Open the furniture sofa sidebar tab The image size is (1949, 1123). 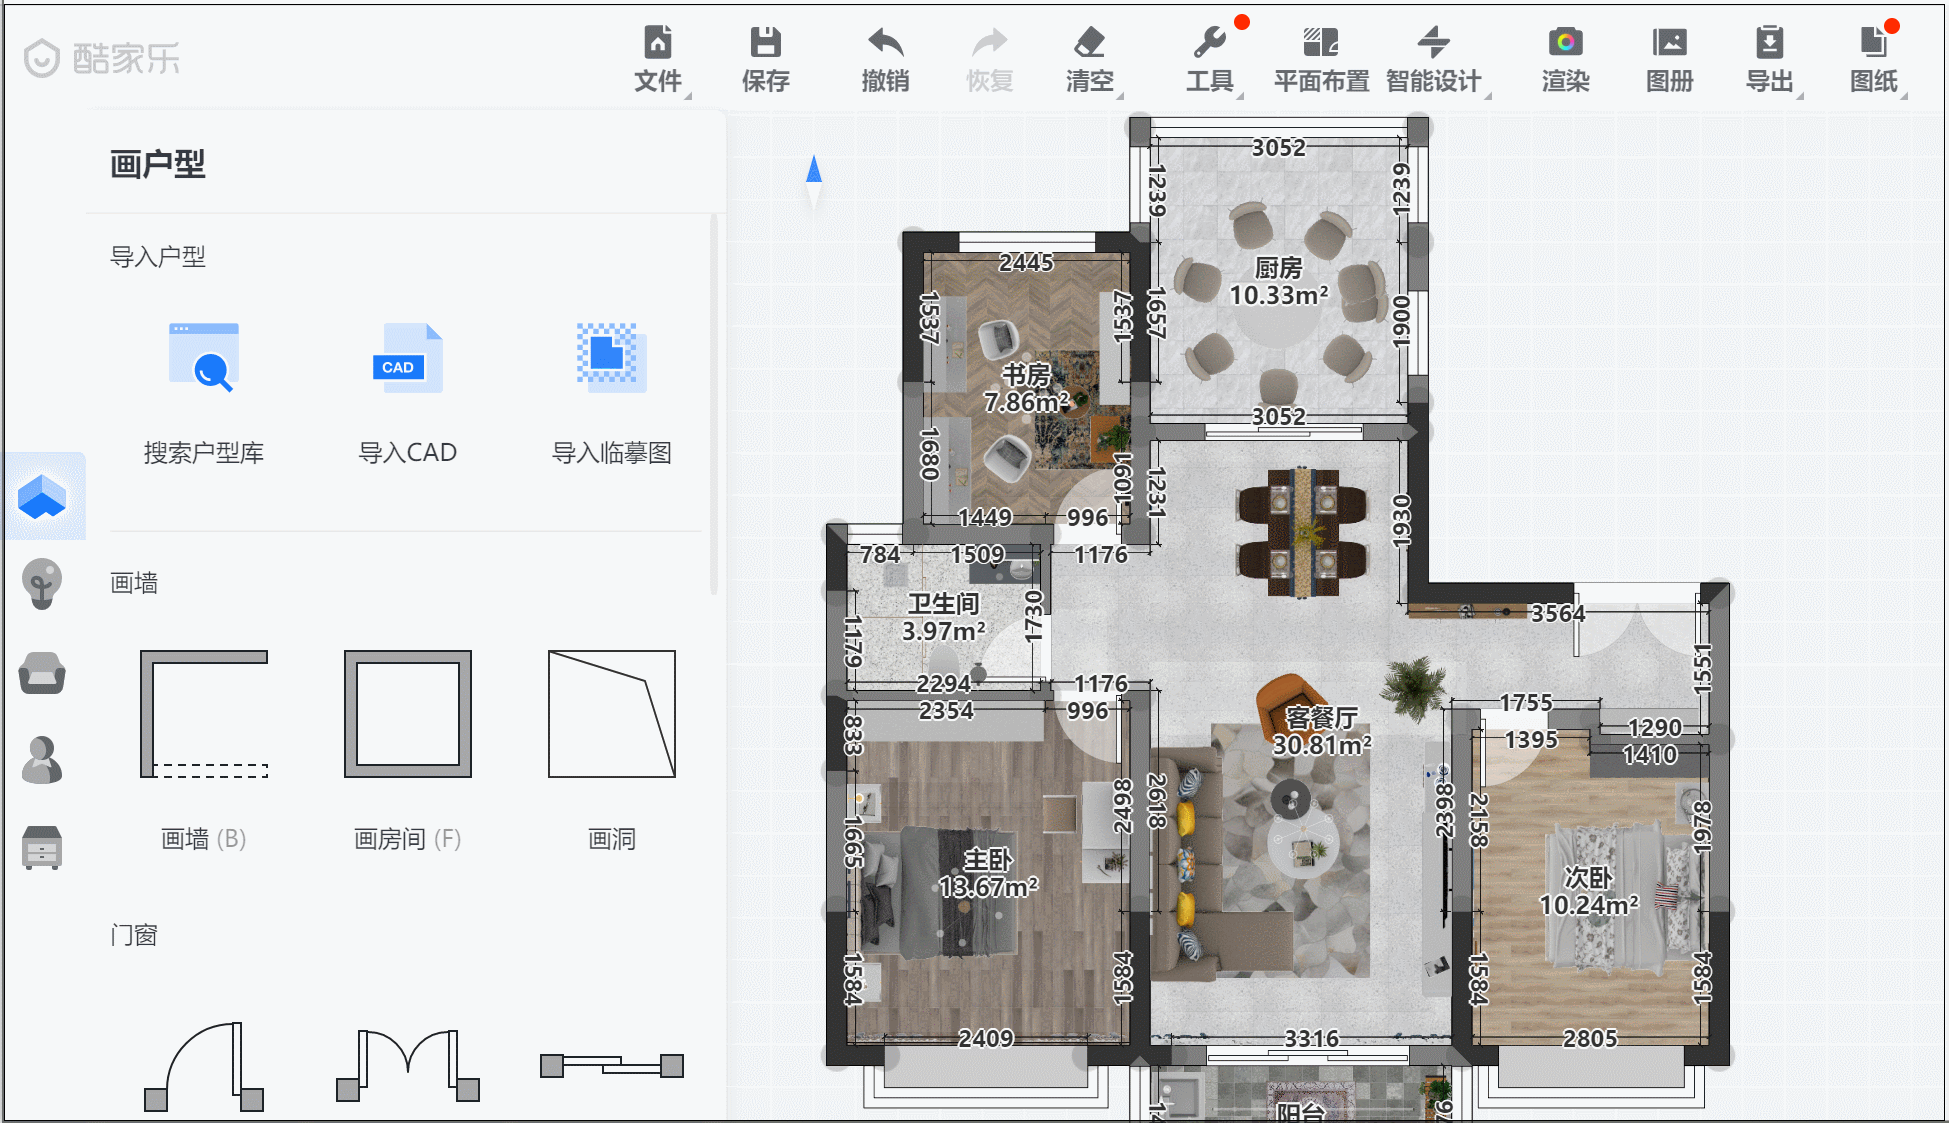42,672
